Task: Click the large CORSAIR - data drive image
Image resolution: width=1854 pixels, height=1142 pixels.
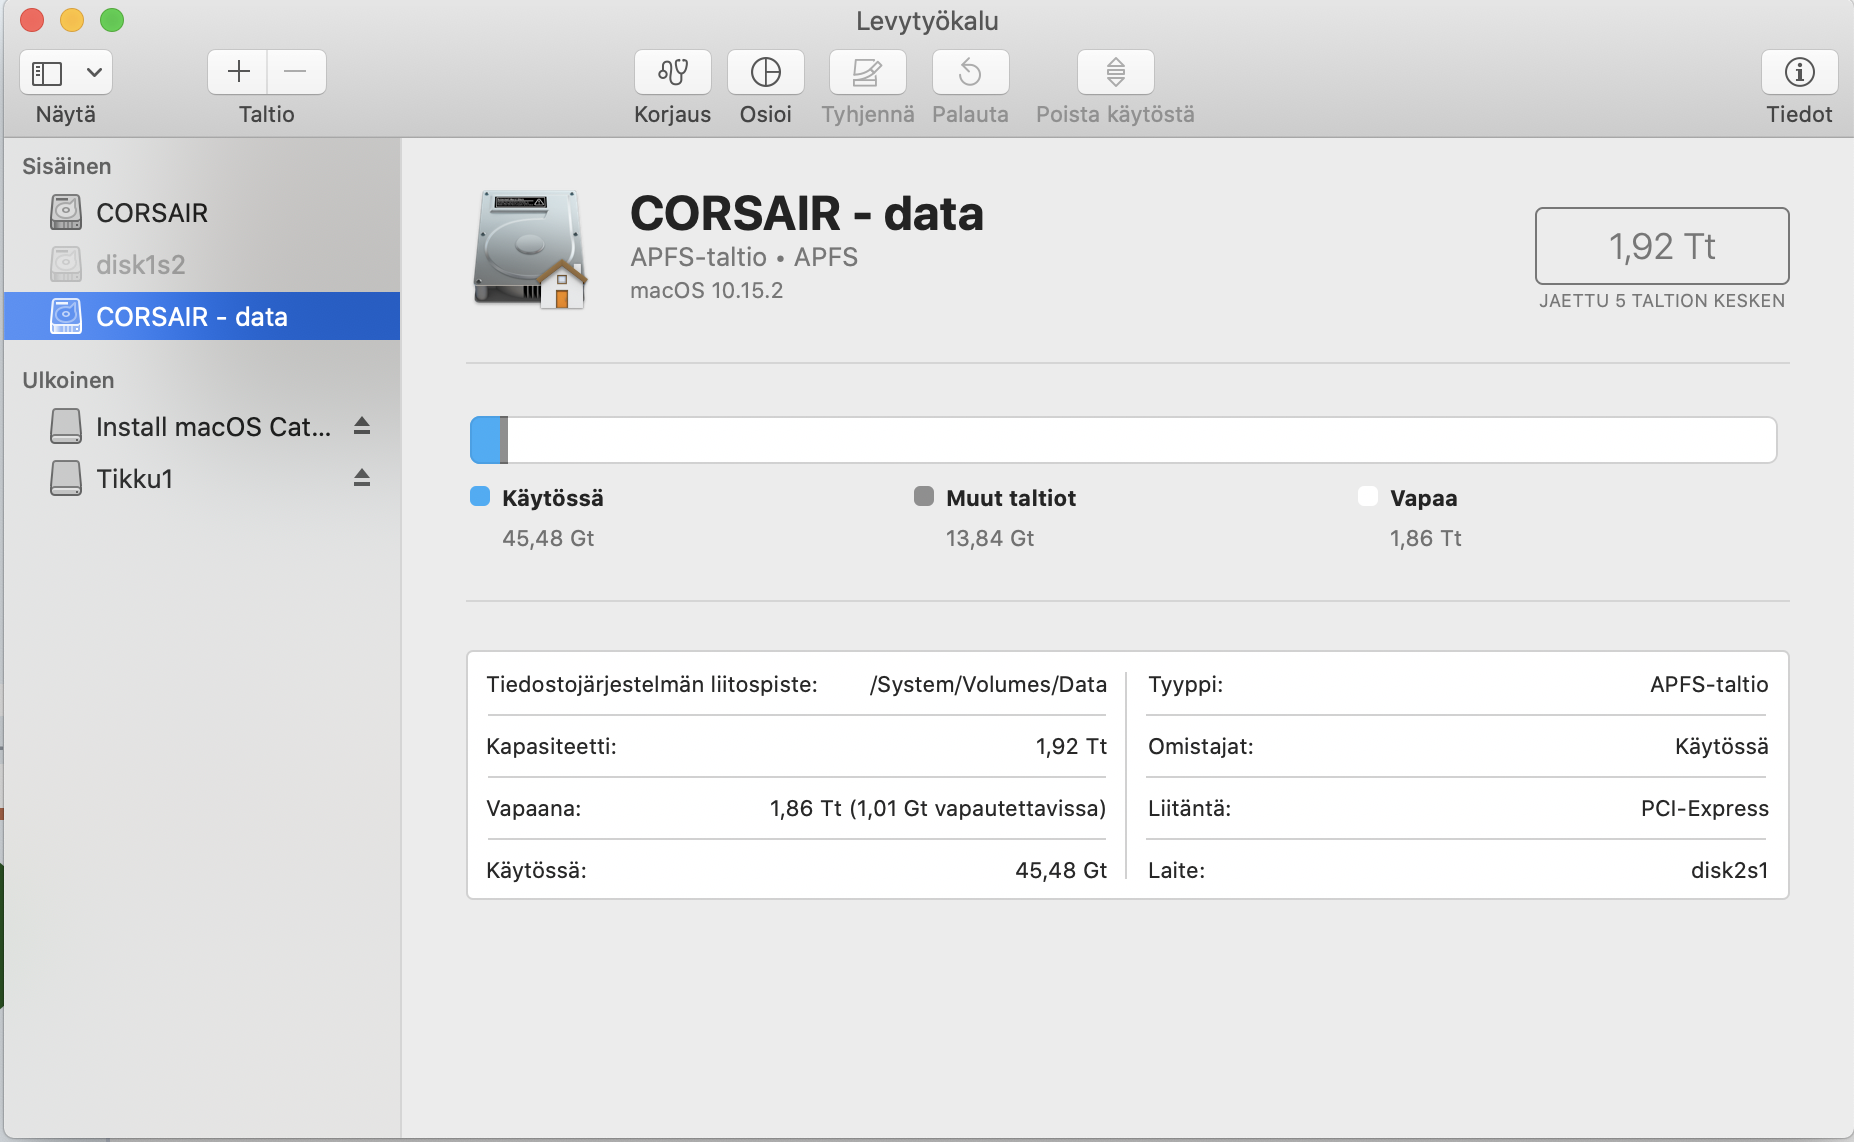Action: [529, 249]
